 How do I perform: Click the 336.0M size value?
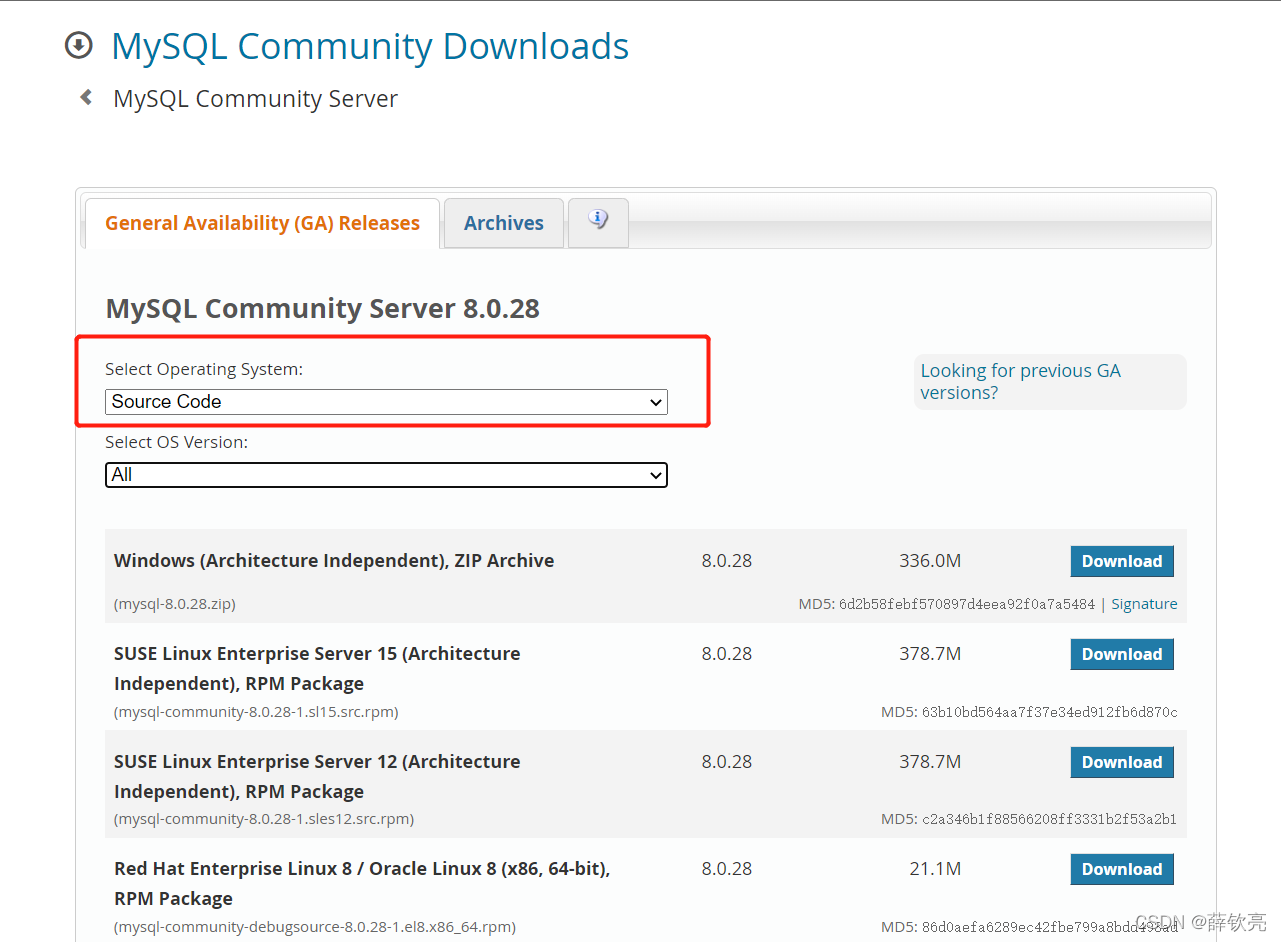[930, 561]
